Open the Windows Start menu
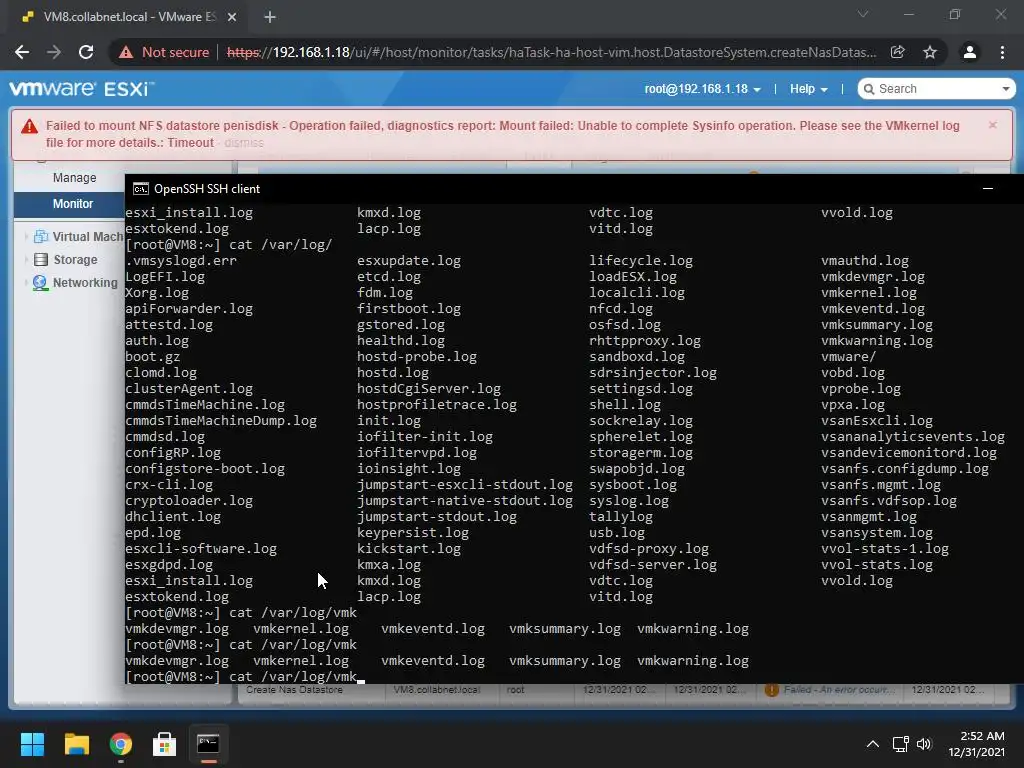This screenshot has width=1024, height=768. (33, 744)
